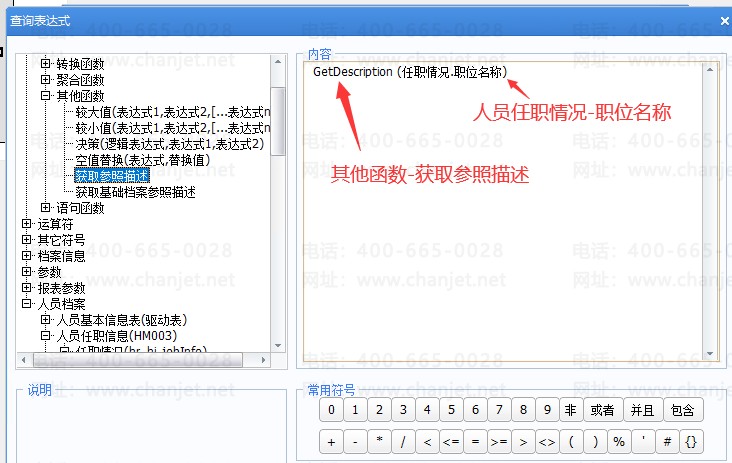This screenshot has width=732, height=463.
Task: Insert the multiplication (*) symbol
Action: click(379, 440)
